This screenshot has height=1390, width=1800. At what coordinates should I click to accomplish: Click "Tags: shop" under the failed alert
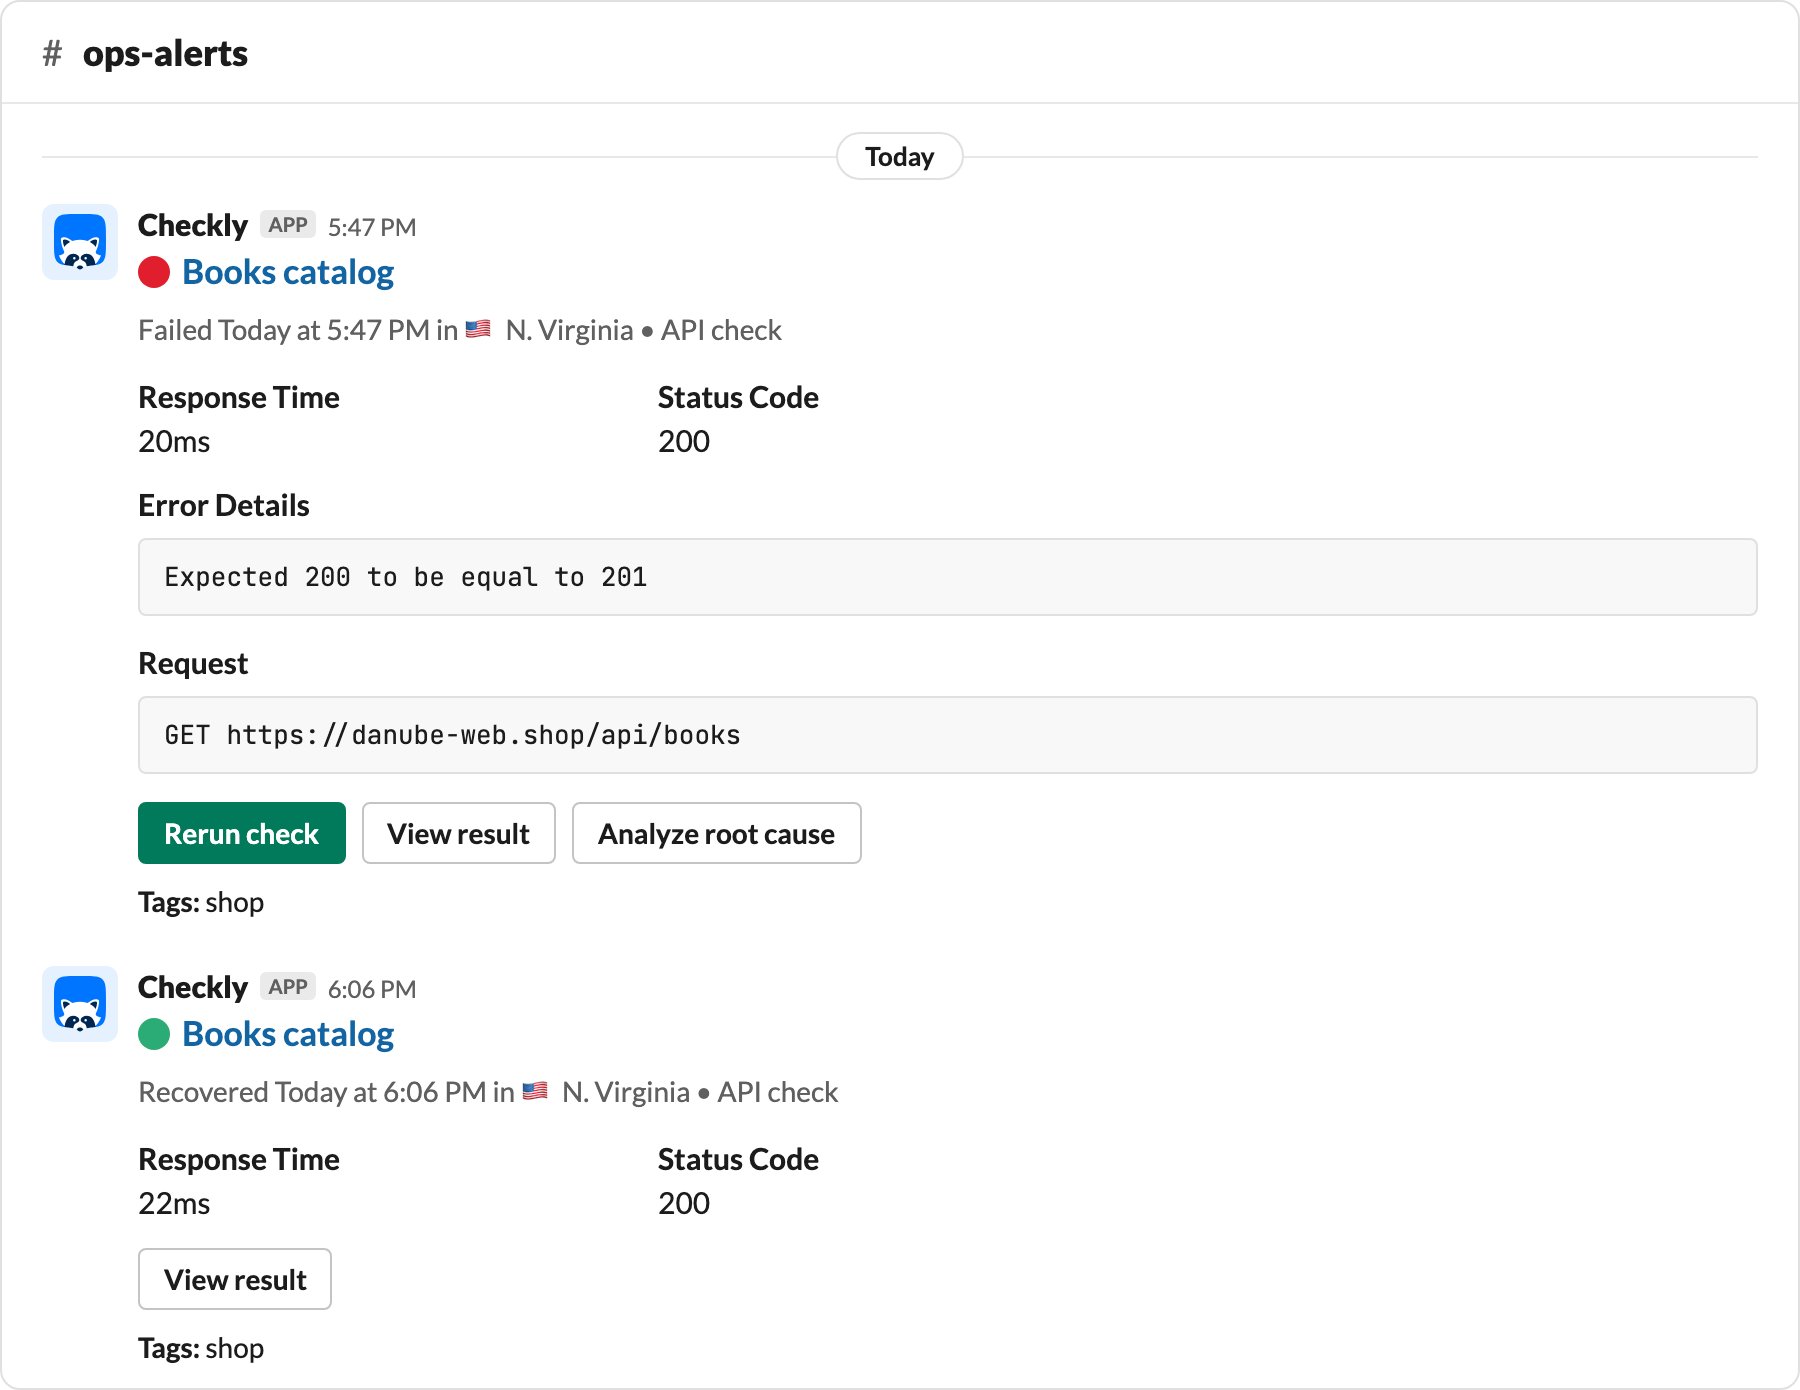(201, 902)
